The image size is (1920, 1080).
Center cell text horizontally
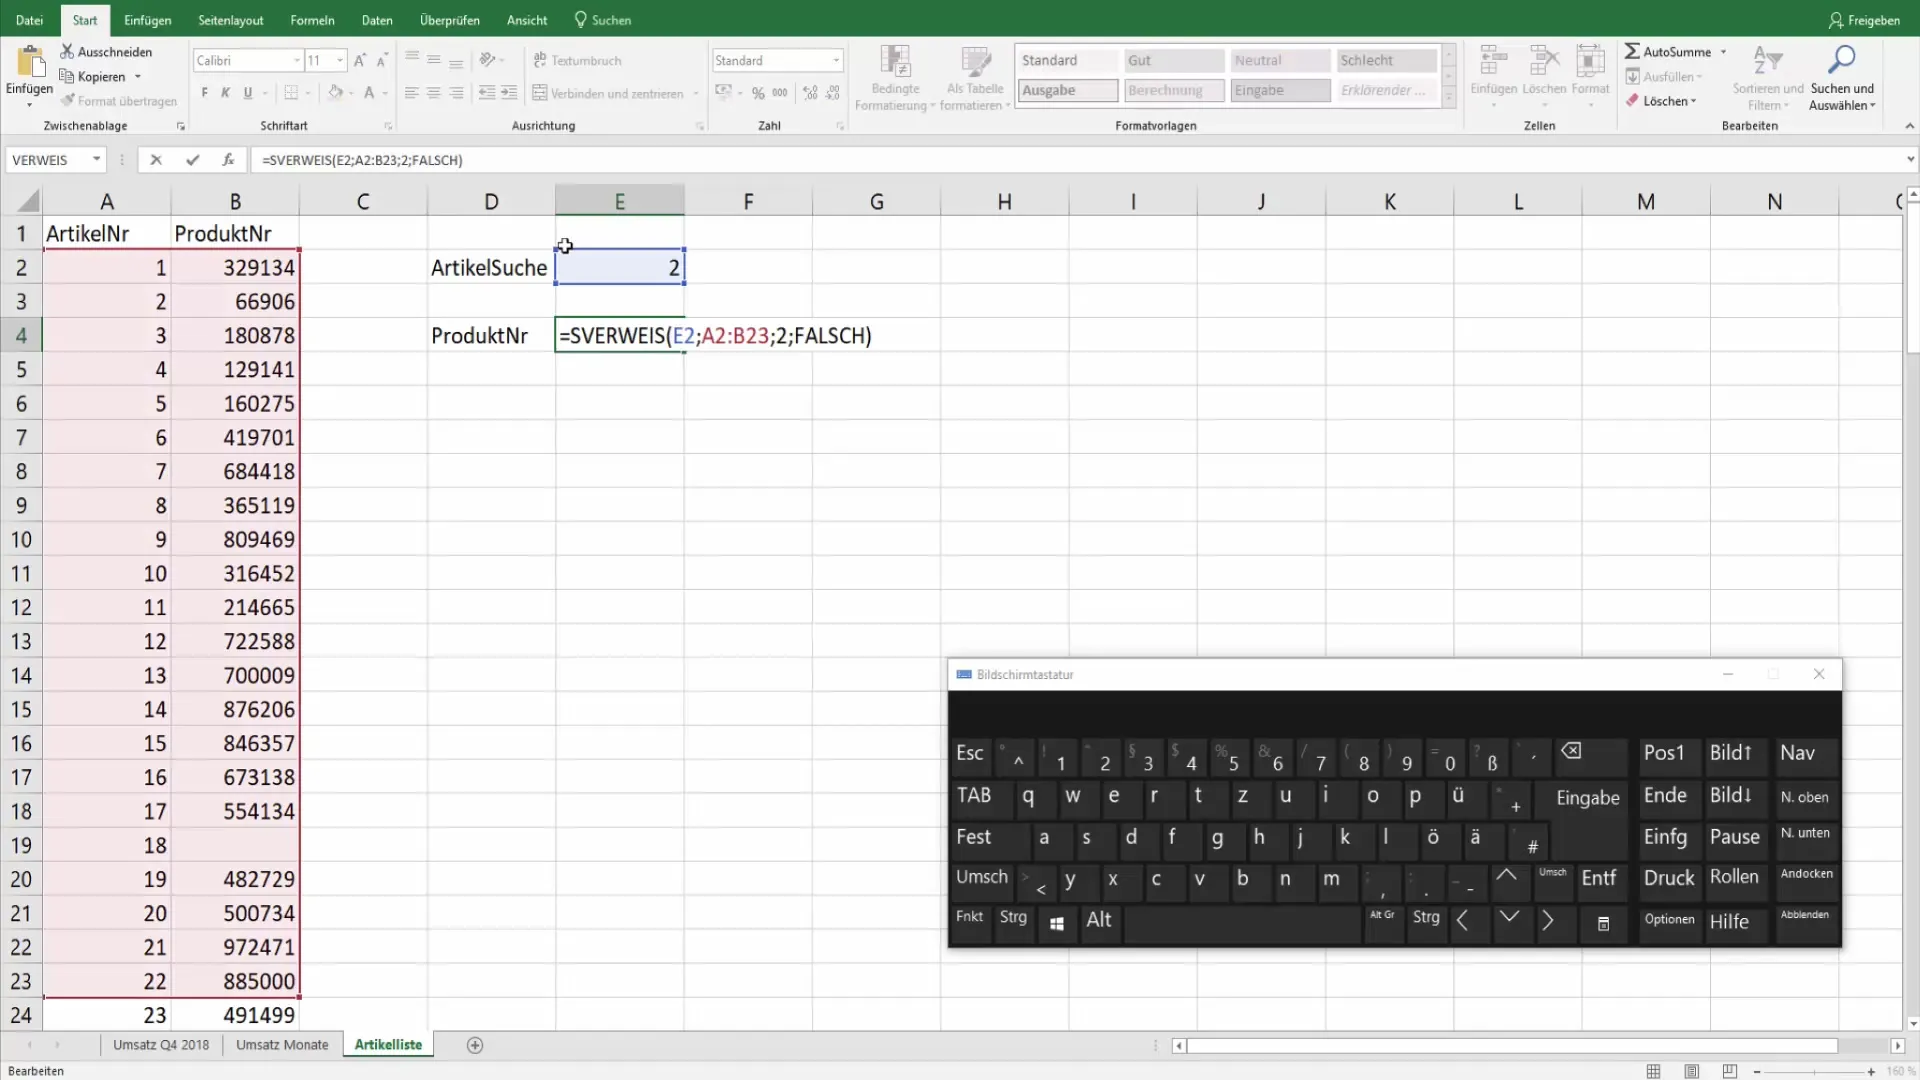point(434,93)
